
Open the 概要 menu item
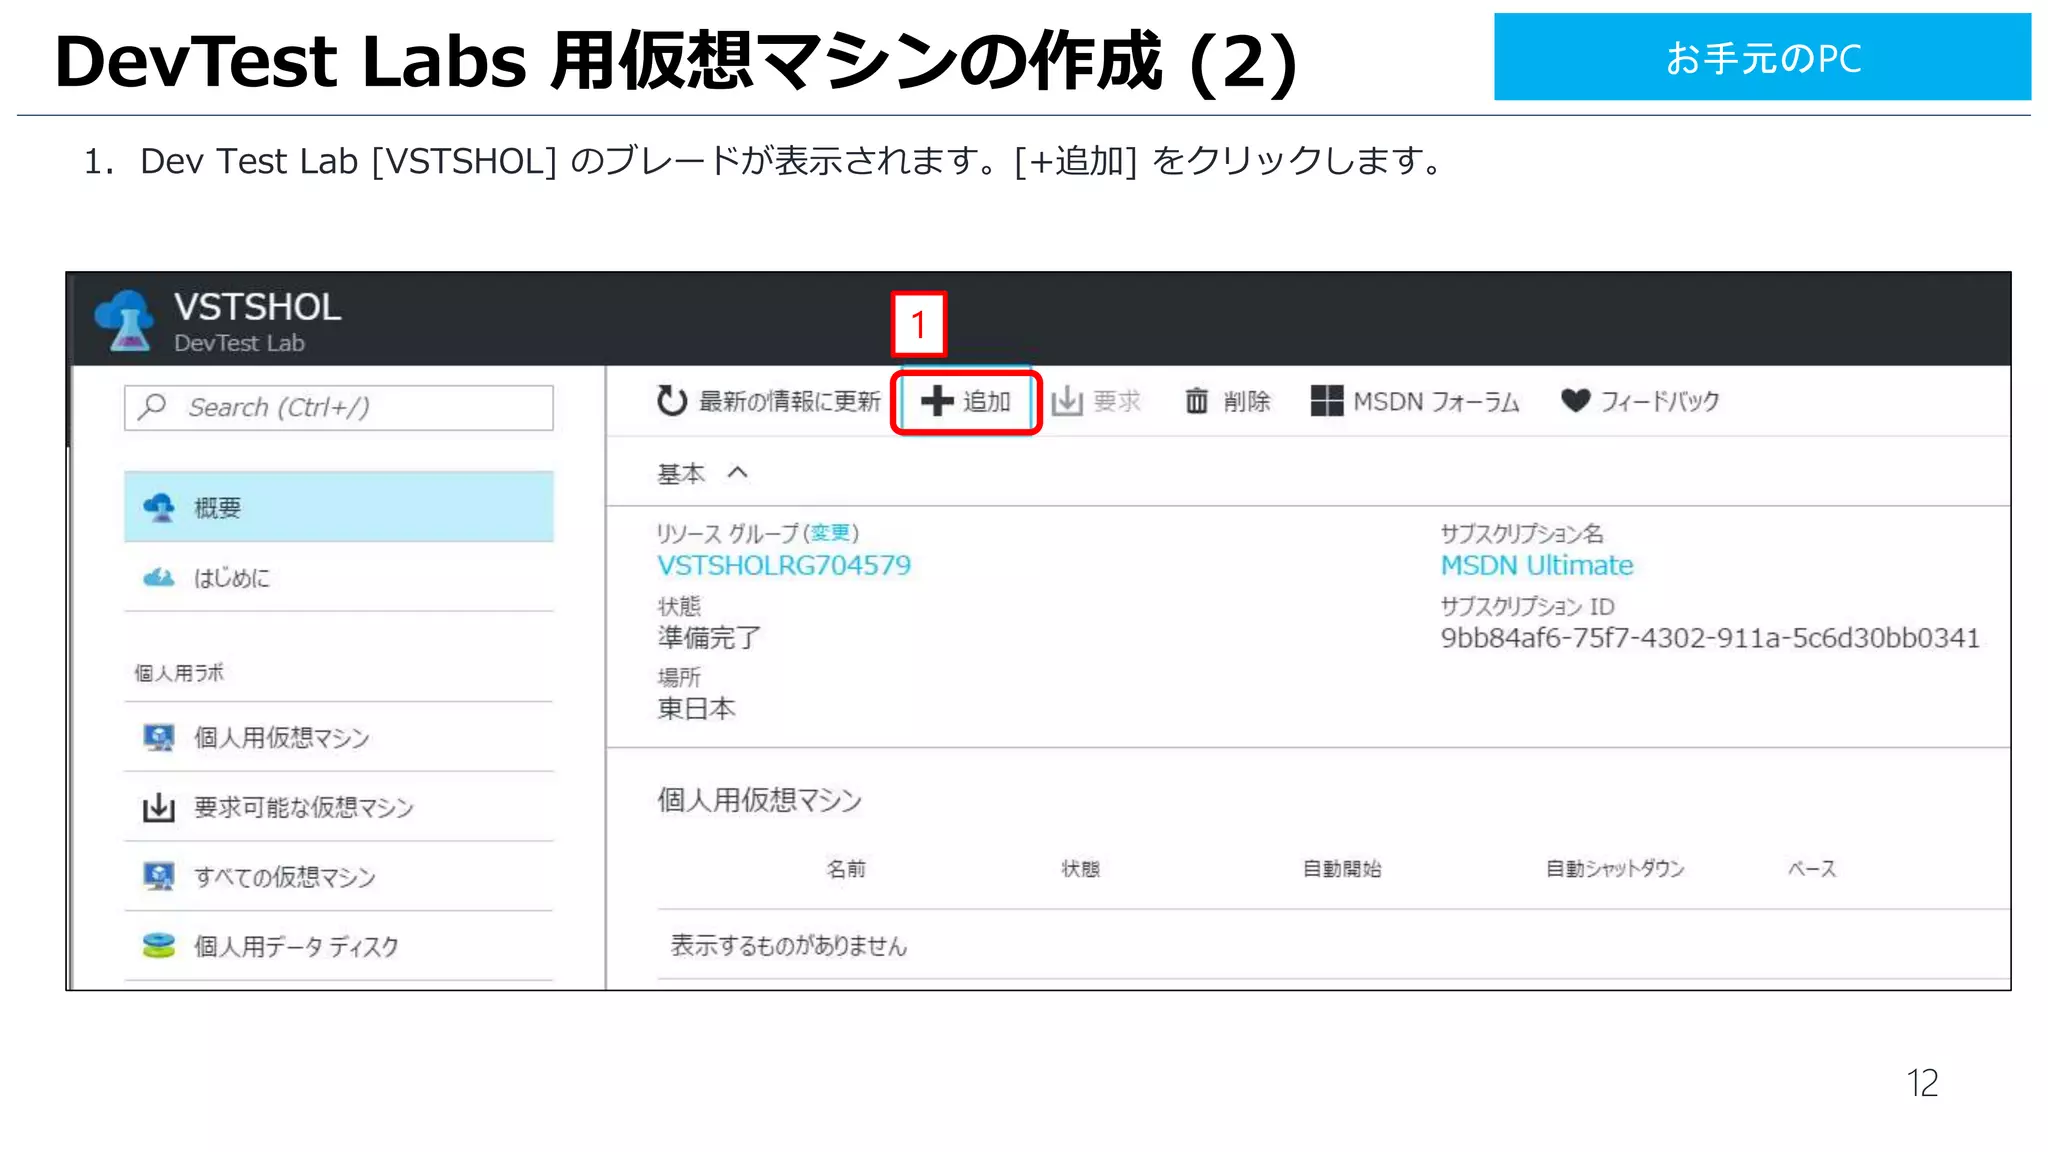pos(339,507)
